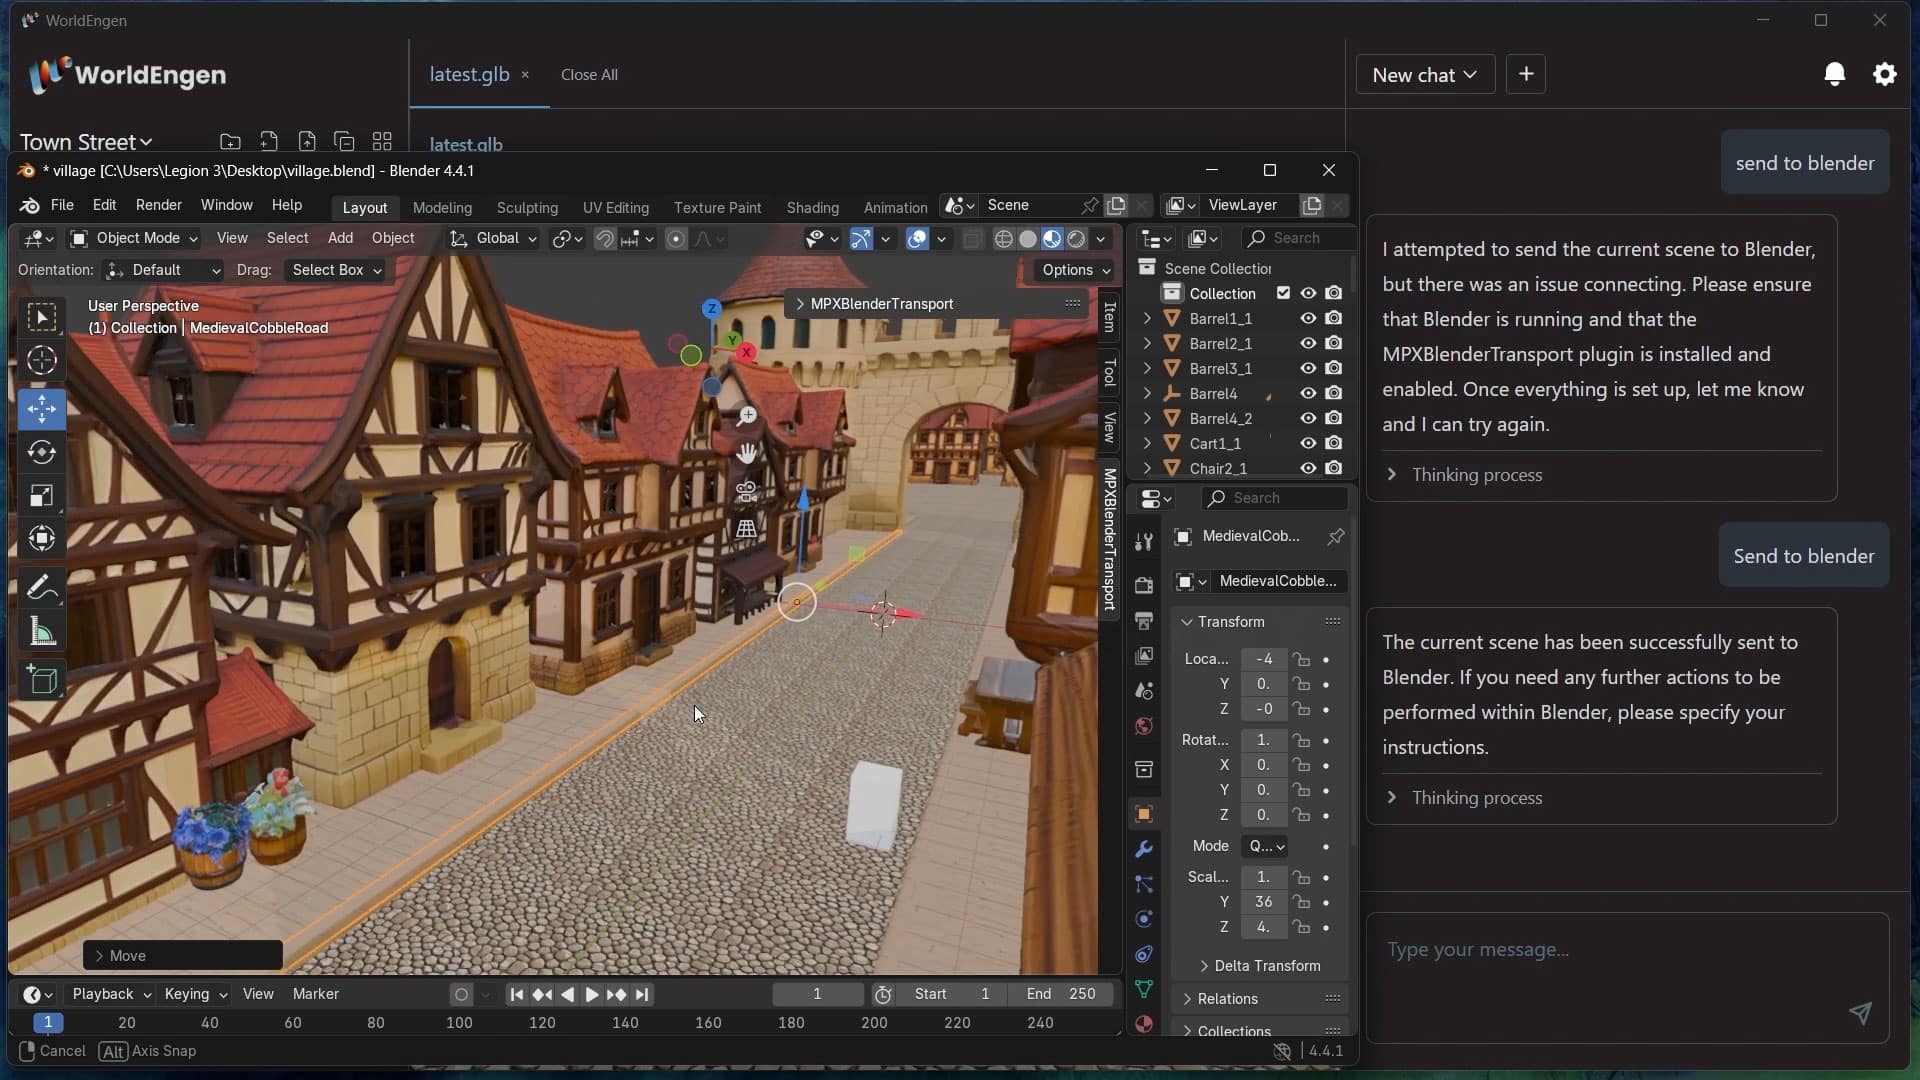The image size is (1920, 1080).
Task: Collapse the Transform panel
Action: (x=1186, y=621)
